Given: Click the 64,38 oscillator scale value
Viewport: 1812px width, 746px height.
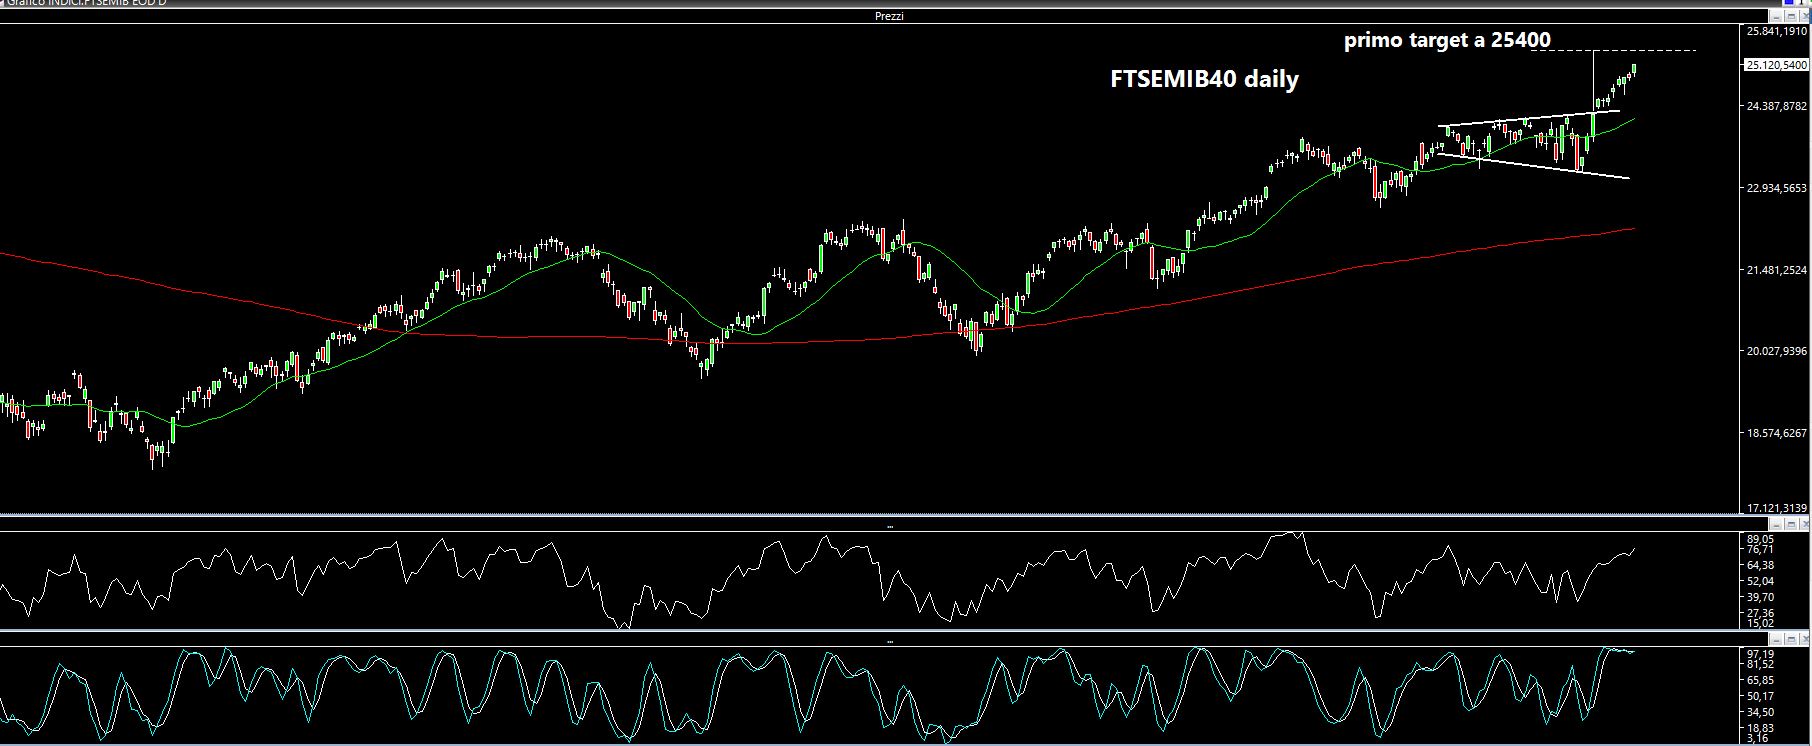Looking at the screenshot, I should coord(1760,565).
